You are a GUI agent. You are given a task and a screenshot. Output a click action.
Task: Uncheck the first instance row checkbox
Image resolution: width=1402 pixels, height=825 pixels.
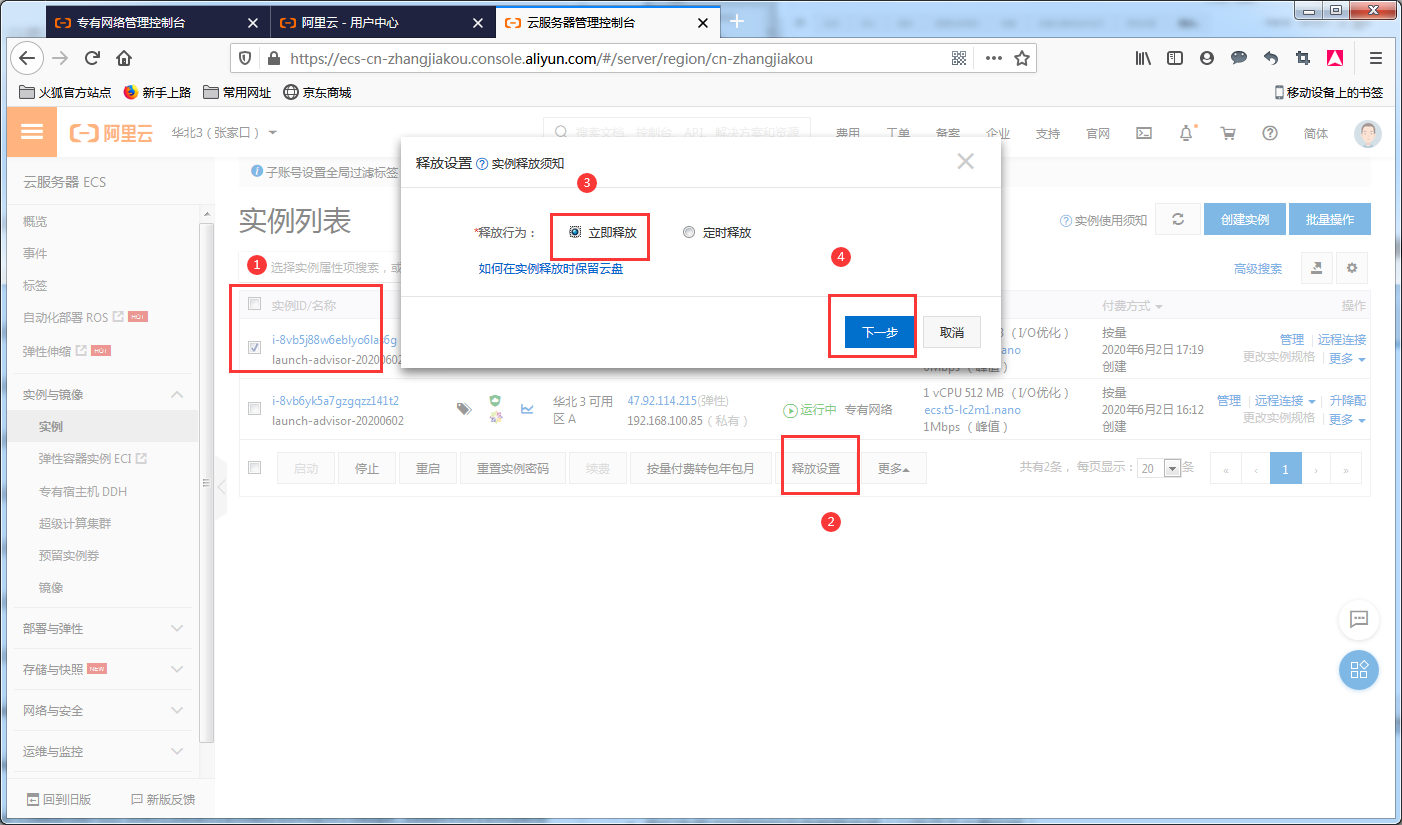[255, 348]
